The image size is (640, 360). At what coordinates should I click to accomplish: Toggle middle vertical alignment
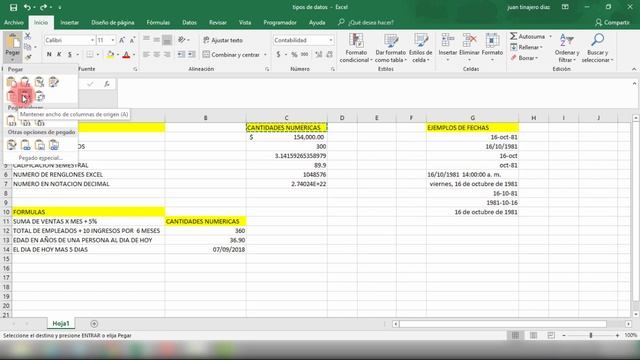tap(157, 40)
